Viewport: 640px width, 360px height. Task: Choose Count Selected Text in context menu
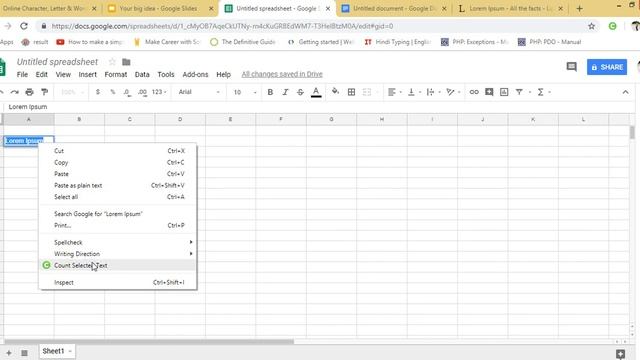[x=118, y=265]
